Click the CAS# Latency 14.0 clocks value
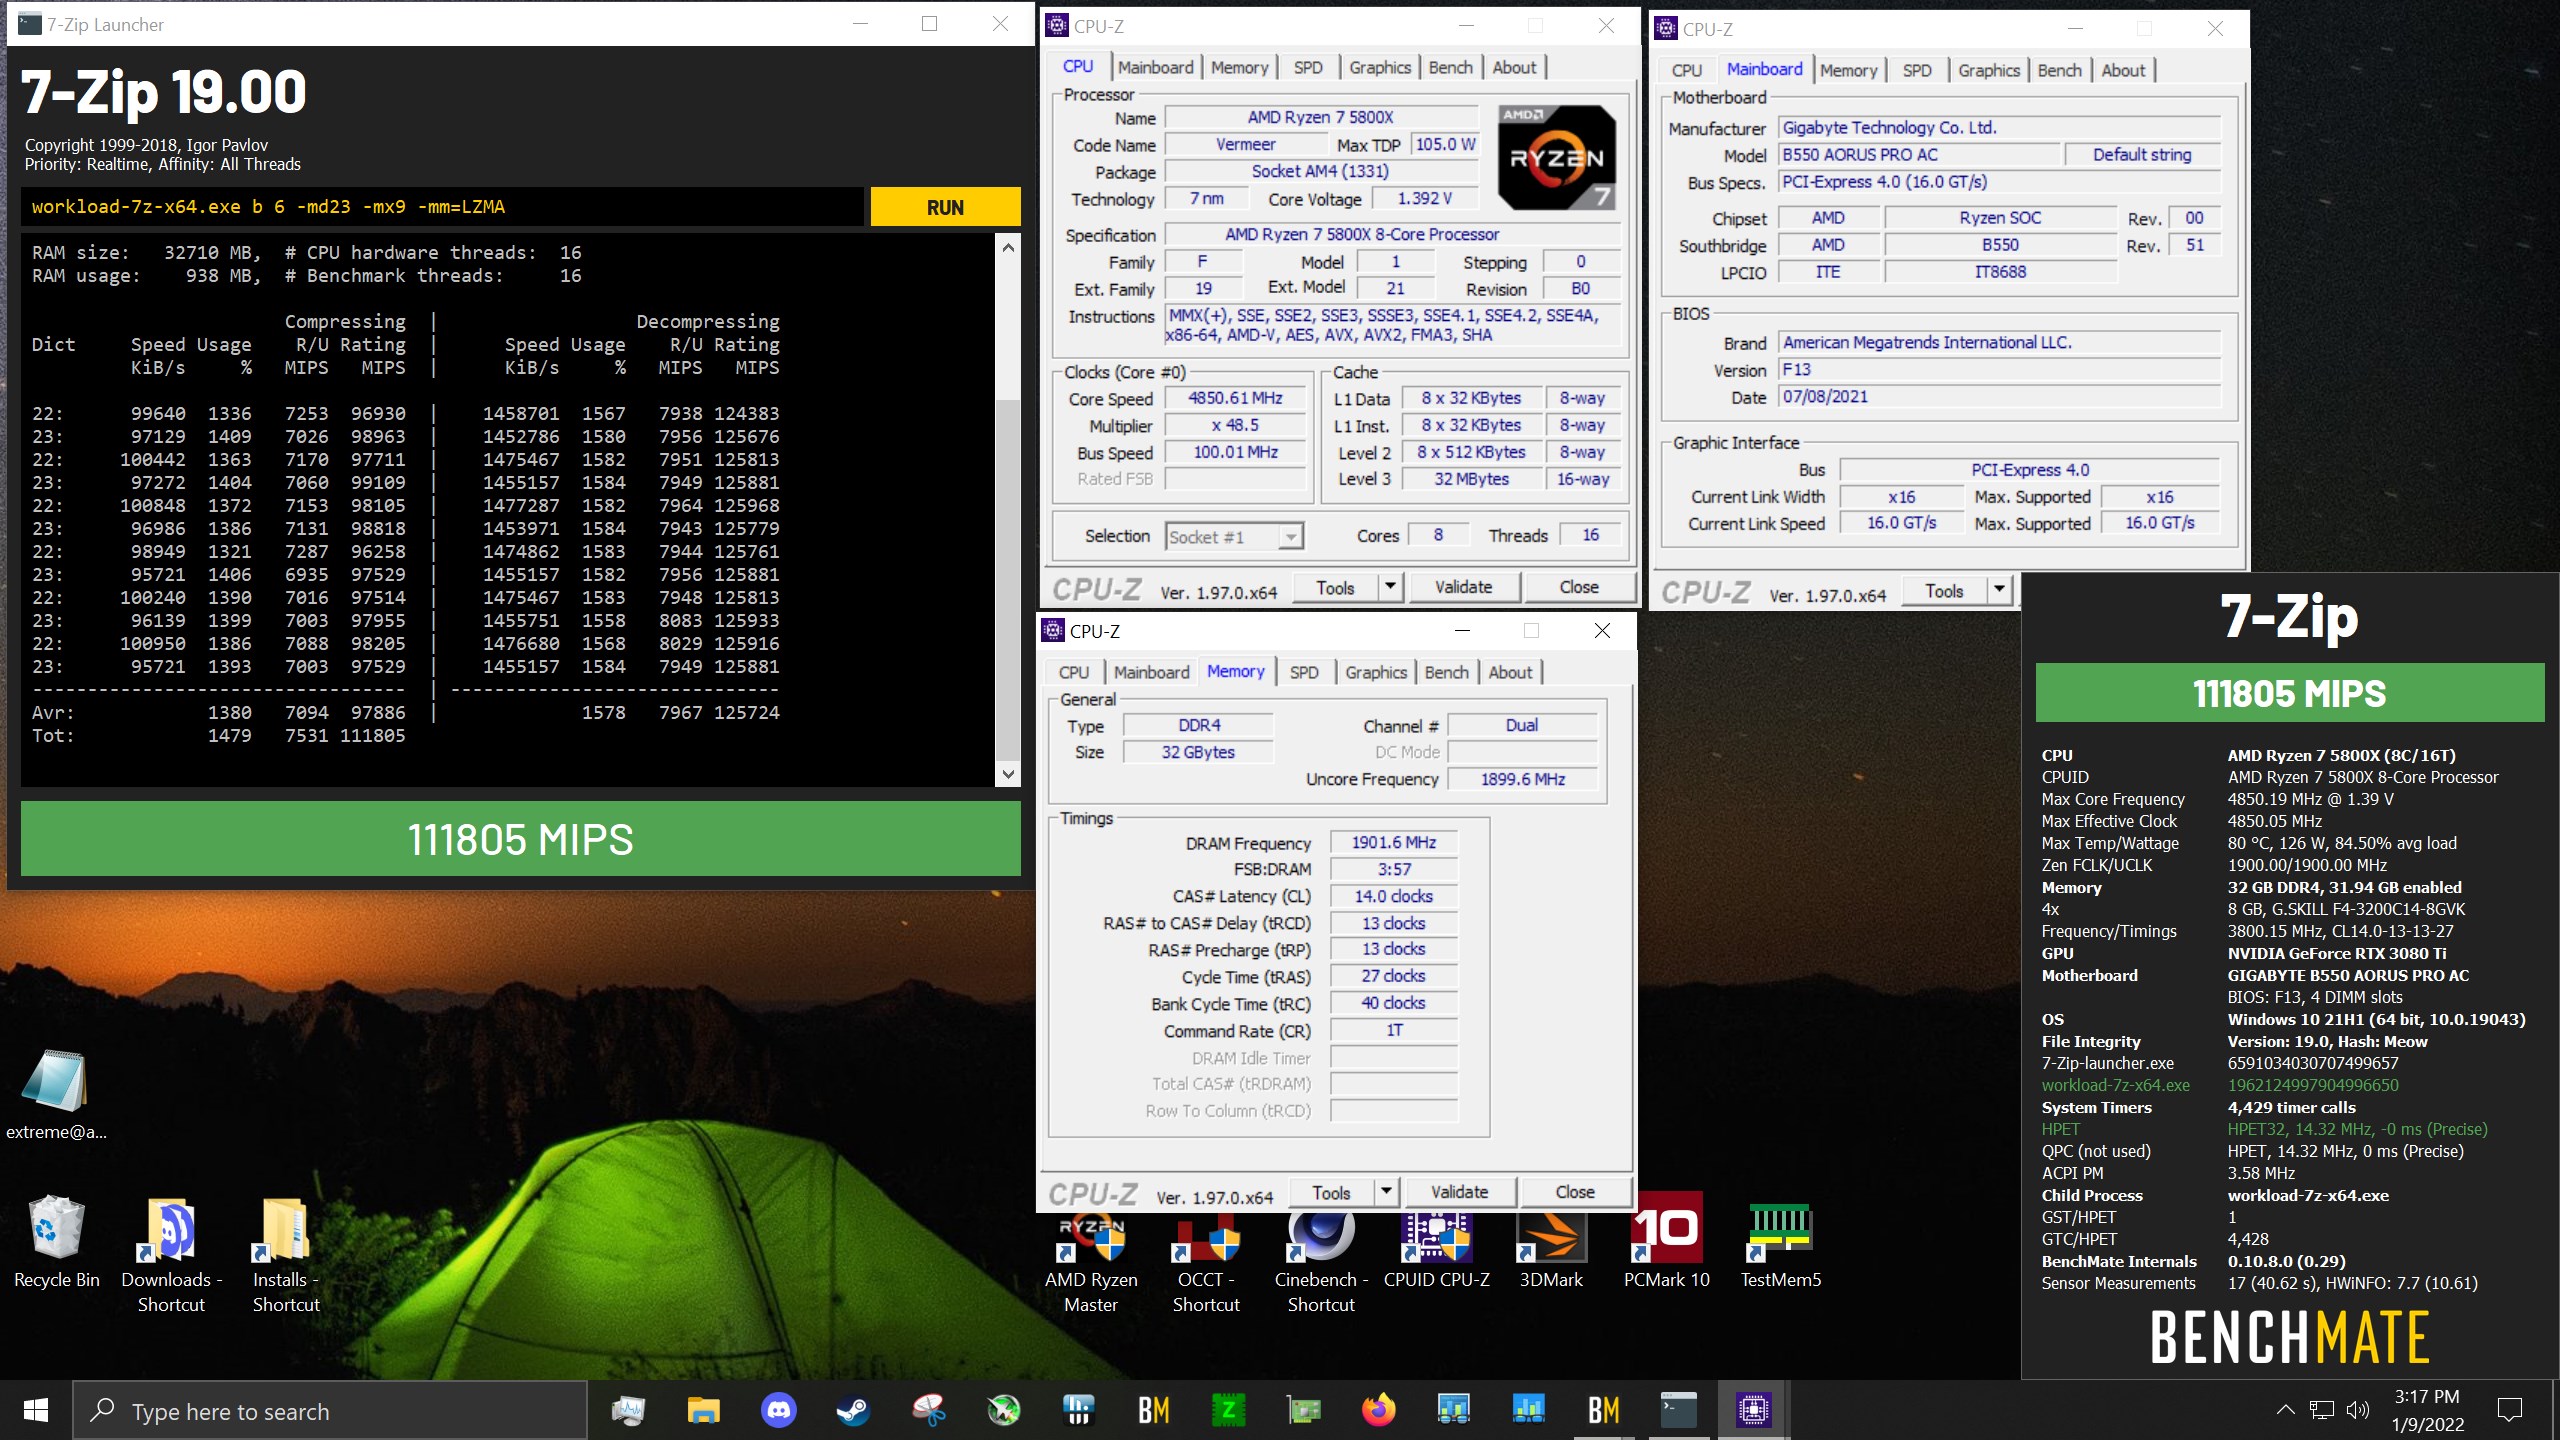Screen dimensions: 2560x1440 tap(1393, 896)
